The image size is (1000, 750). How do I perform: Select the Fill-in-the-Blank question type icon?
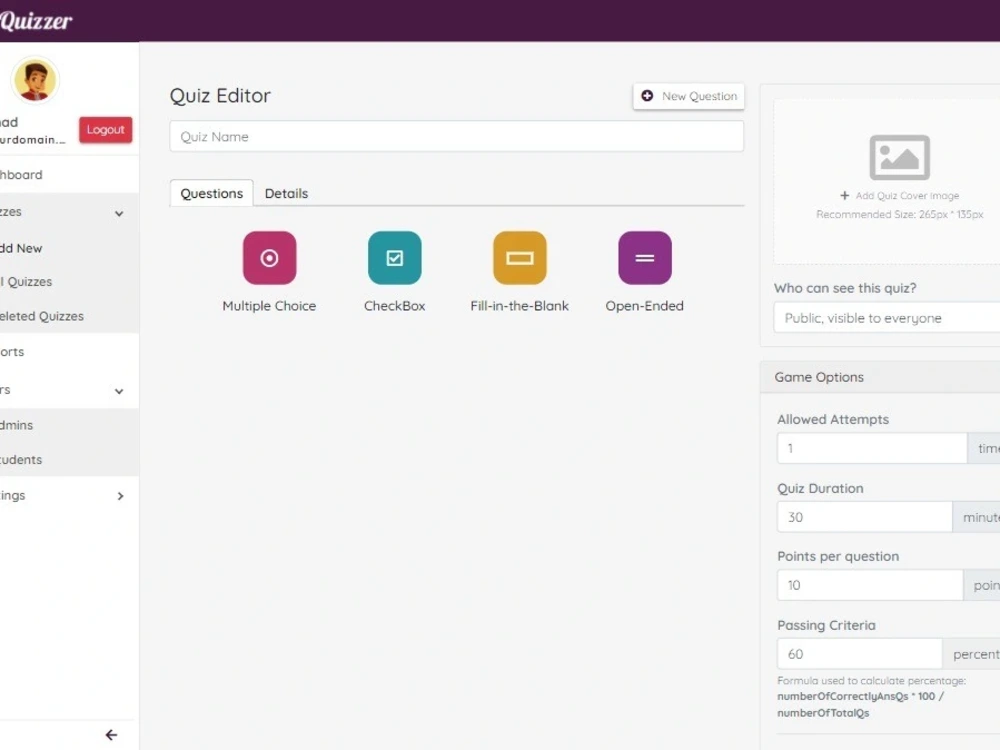tap(519, 257)
